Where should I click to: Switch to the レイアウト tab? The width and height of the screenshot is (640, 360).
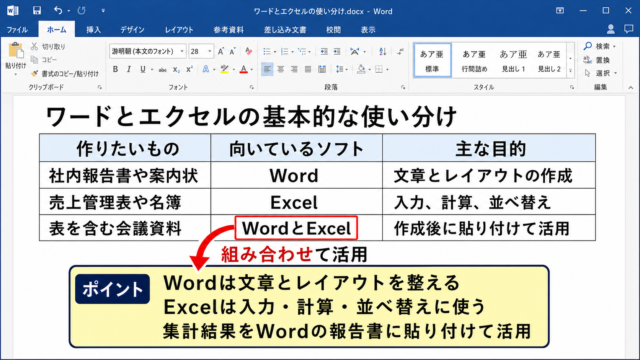point(179,30)
